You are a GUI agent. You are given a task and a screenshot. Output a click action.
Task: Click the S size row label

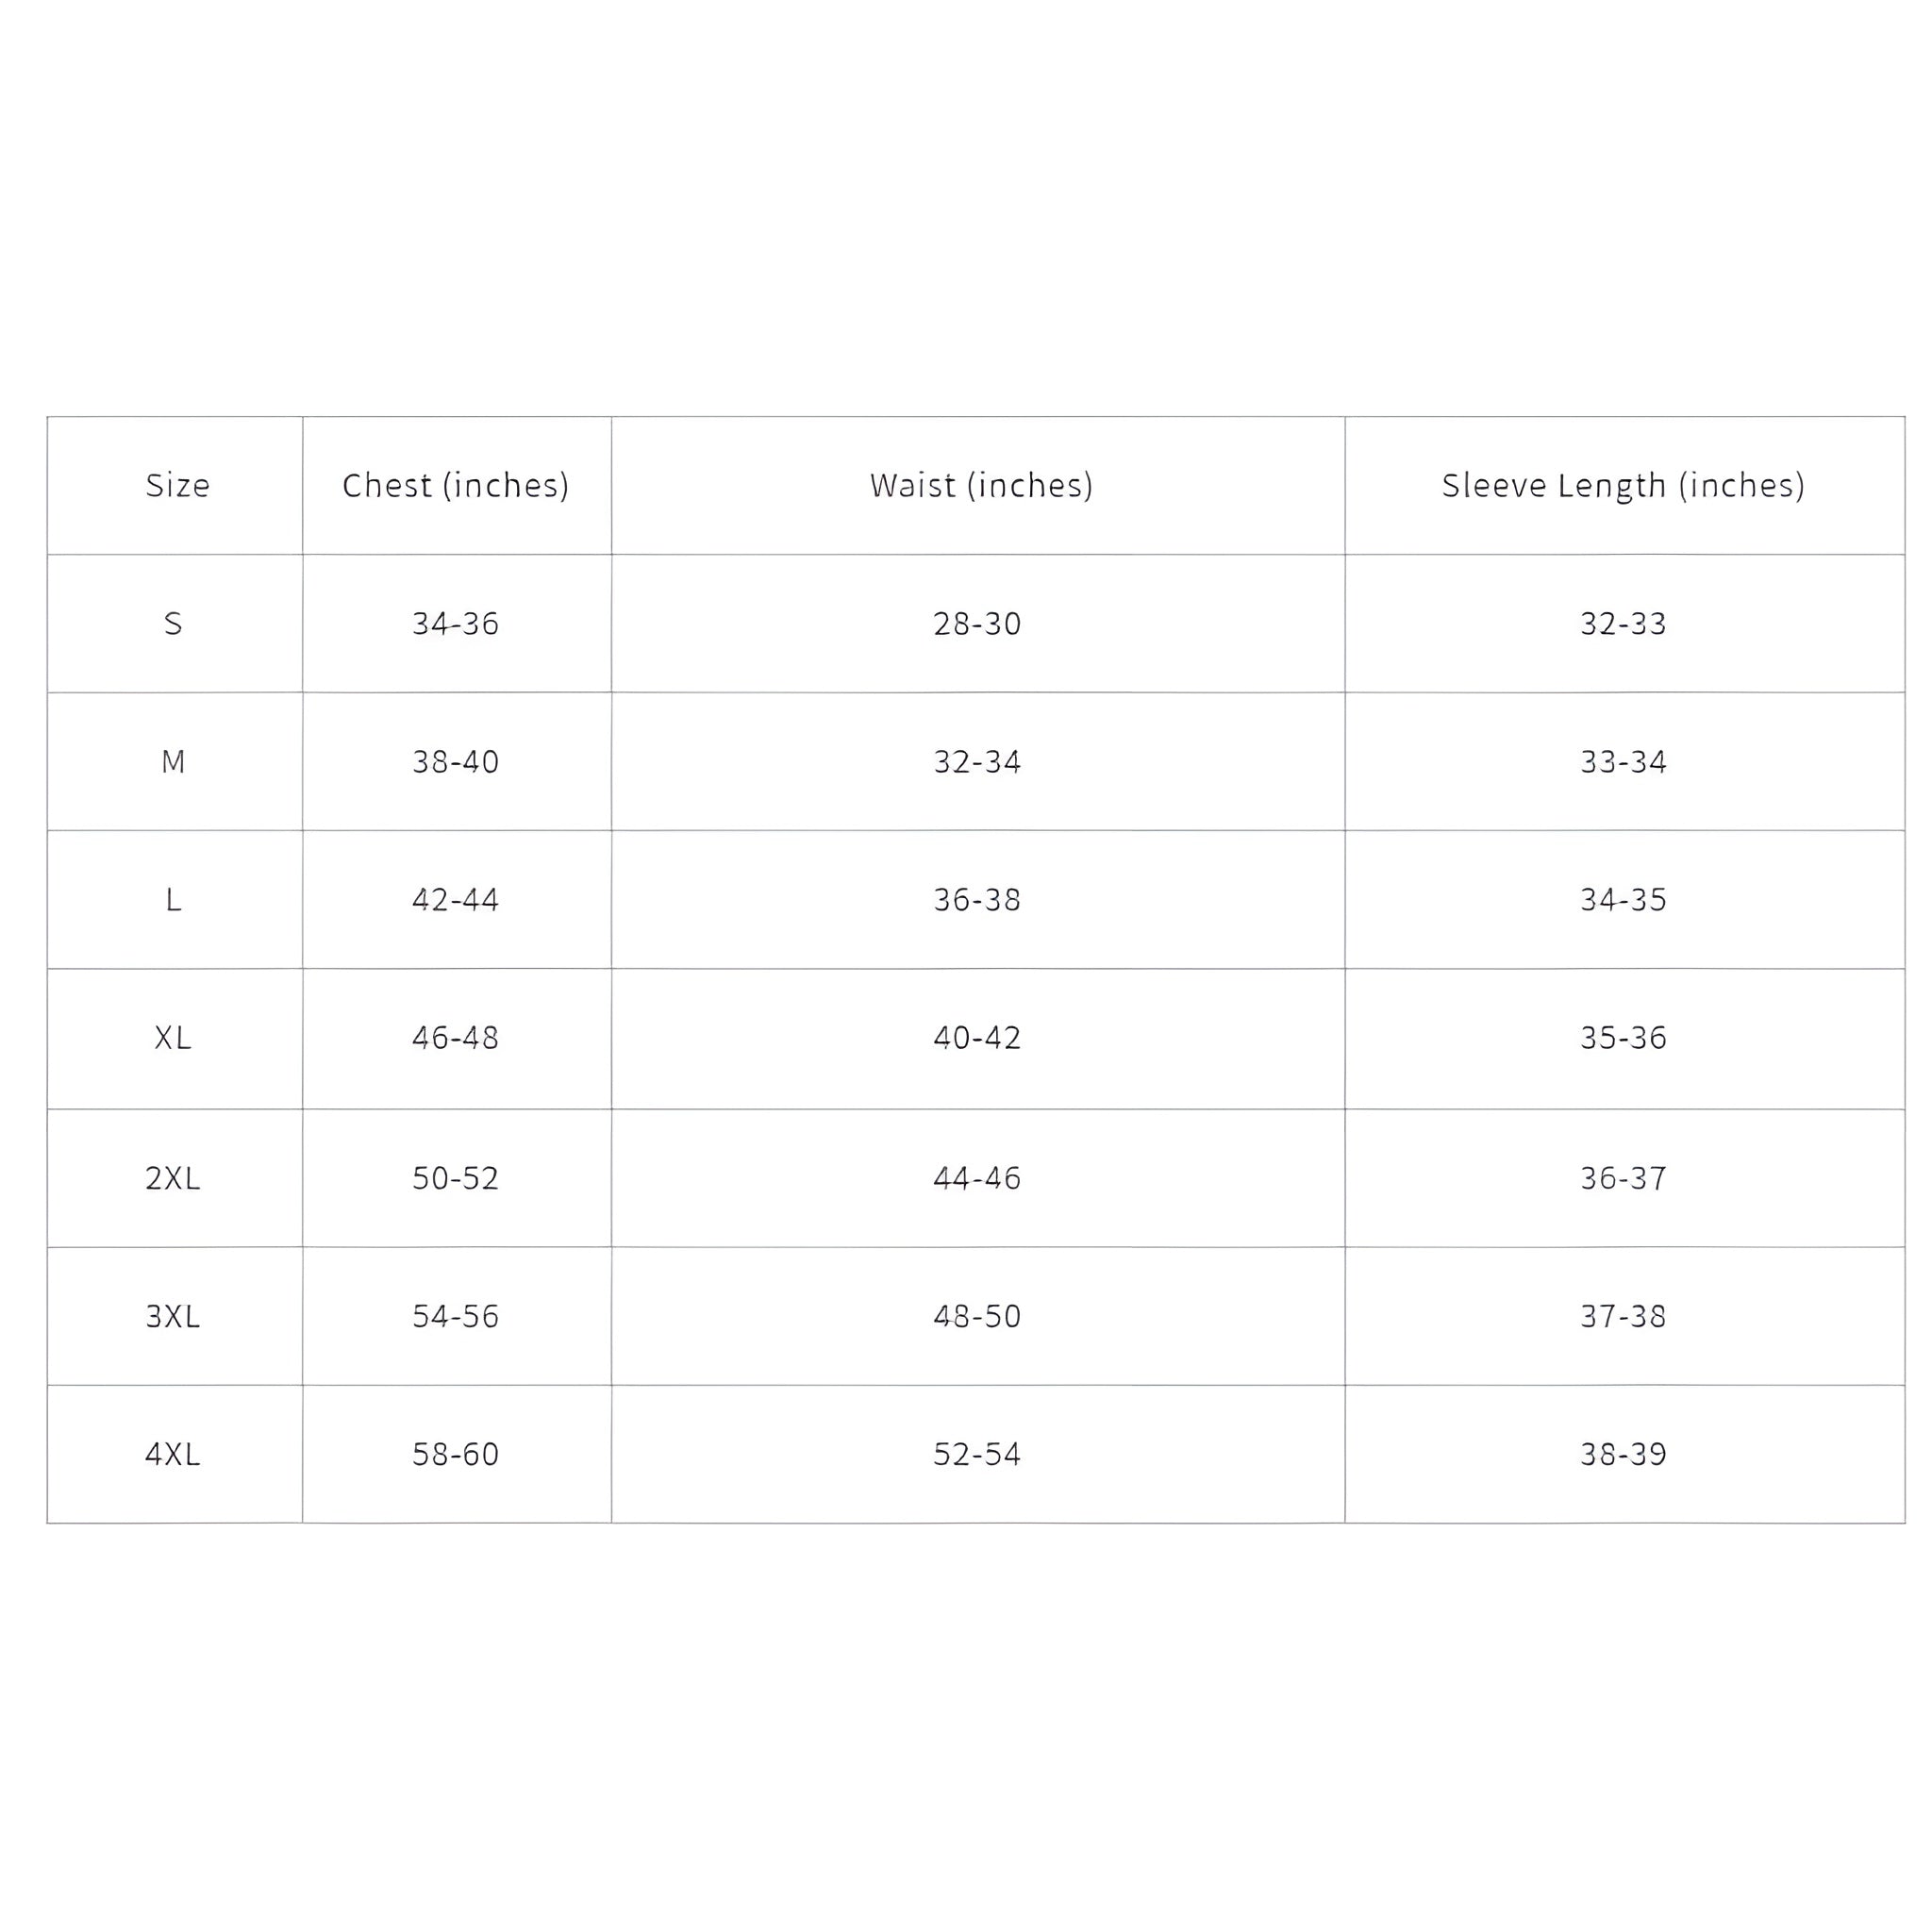pyautogui.click(x=173, y=624)
